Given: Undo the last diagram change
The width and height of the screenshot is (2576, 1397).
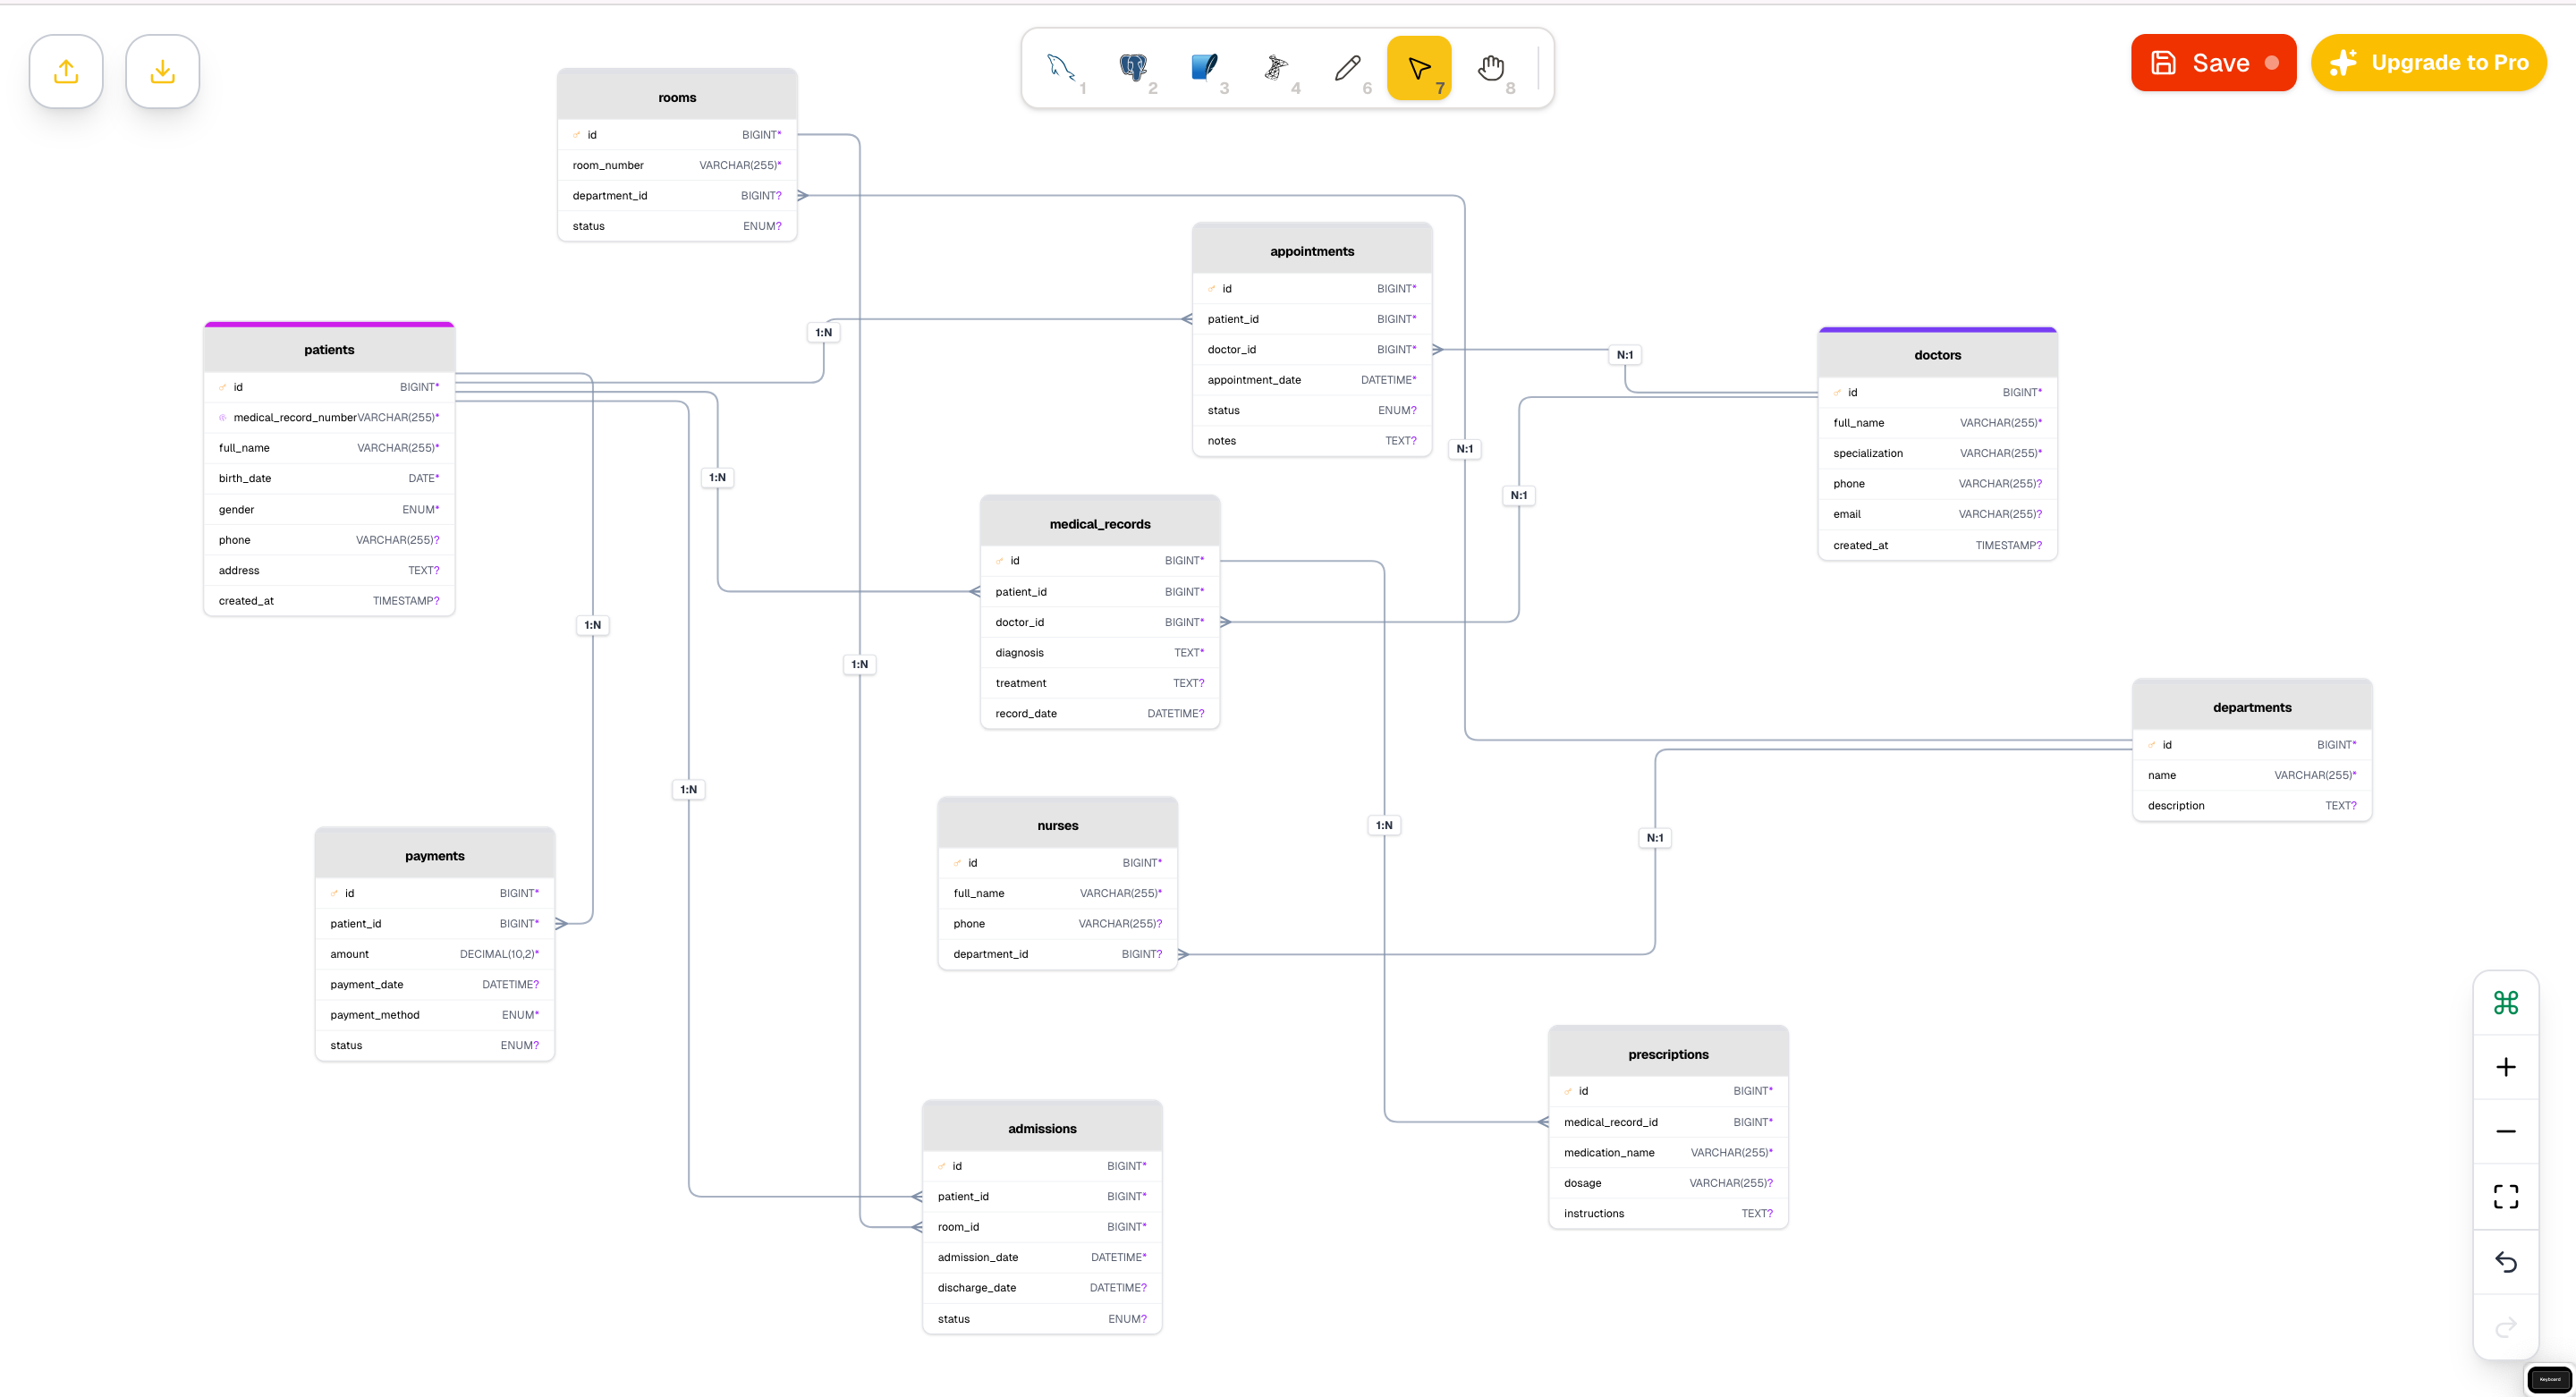Looking at the screenshot, I should [x=2506, y=1262].
